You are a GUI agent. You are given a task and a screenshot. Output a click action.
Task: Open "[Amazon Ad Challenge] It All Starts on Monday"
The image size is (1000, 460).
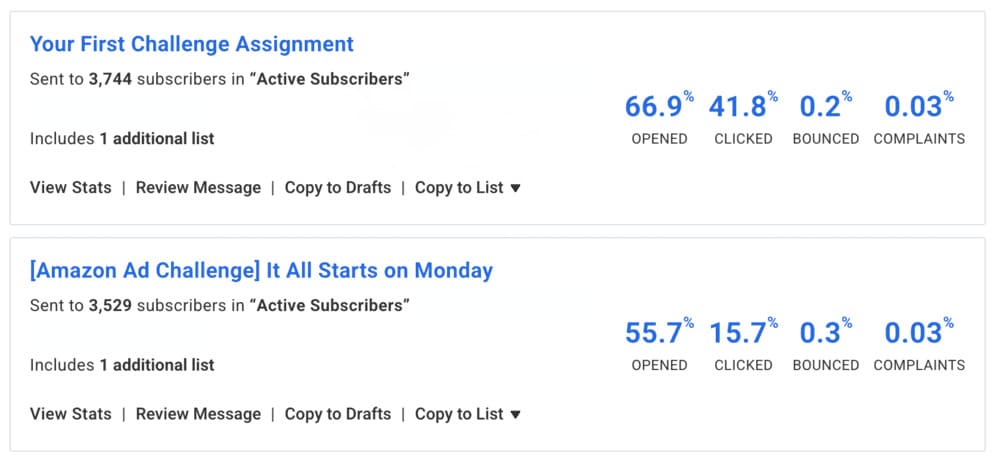261,270
